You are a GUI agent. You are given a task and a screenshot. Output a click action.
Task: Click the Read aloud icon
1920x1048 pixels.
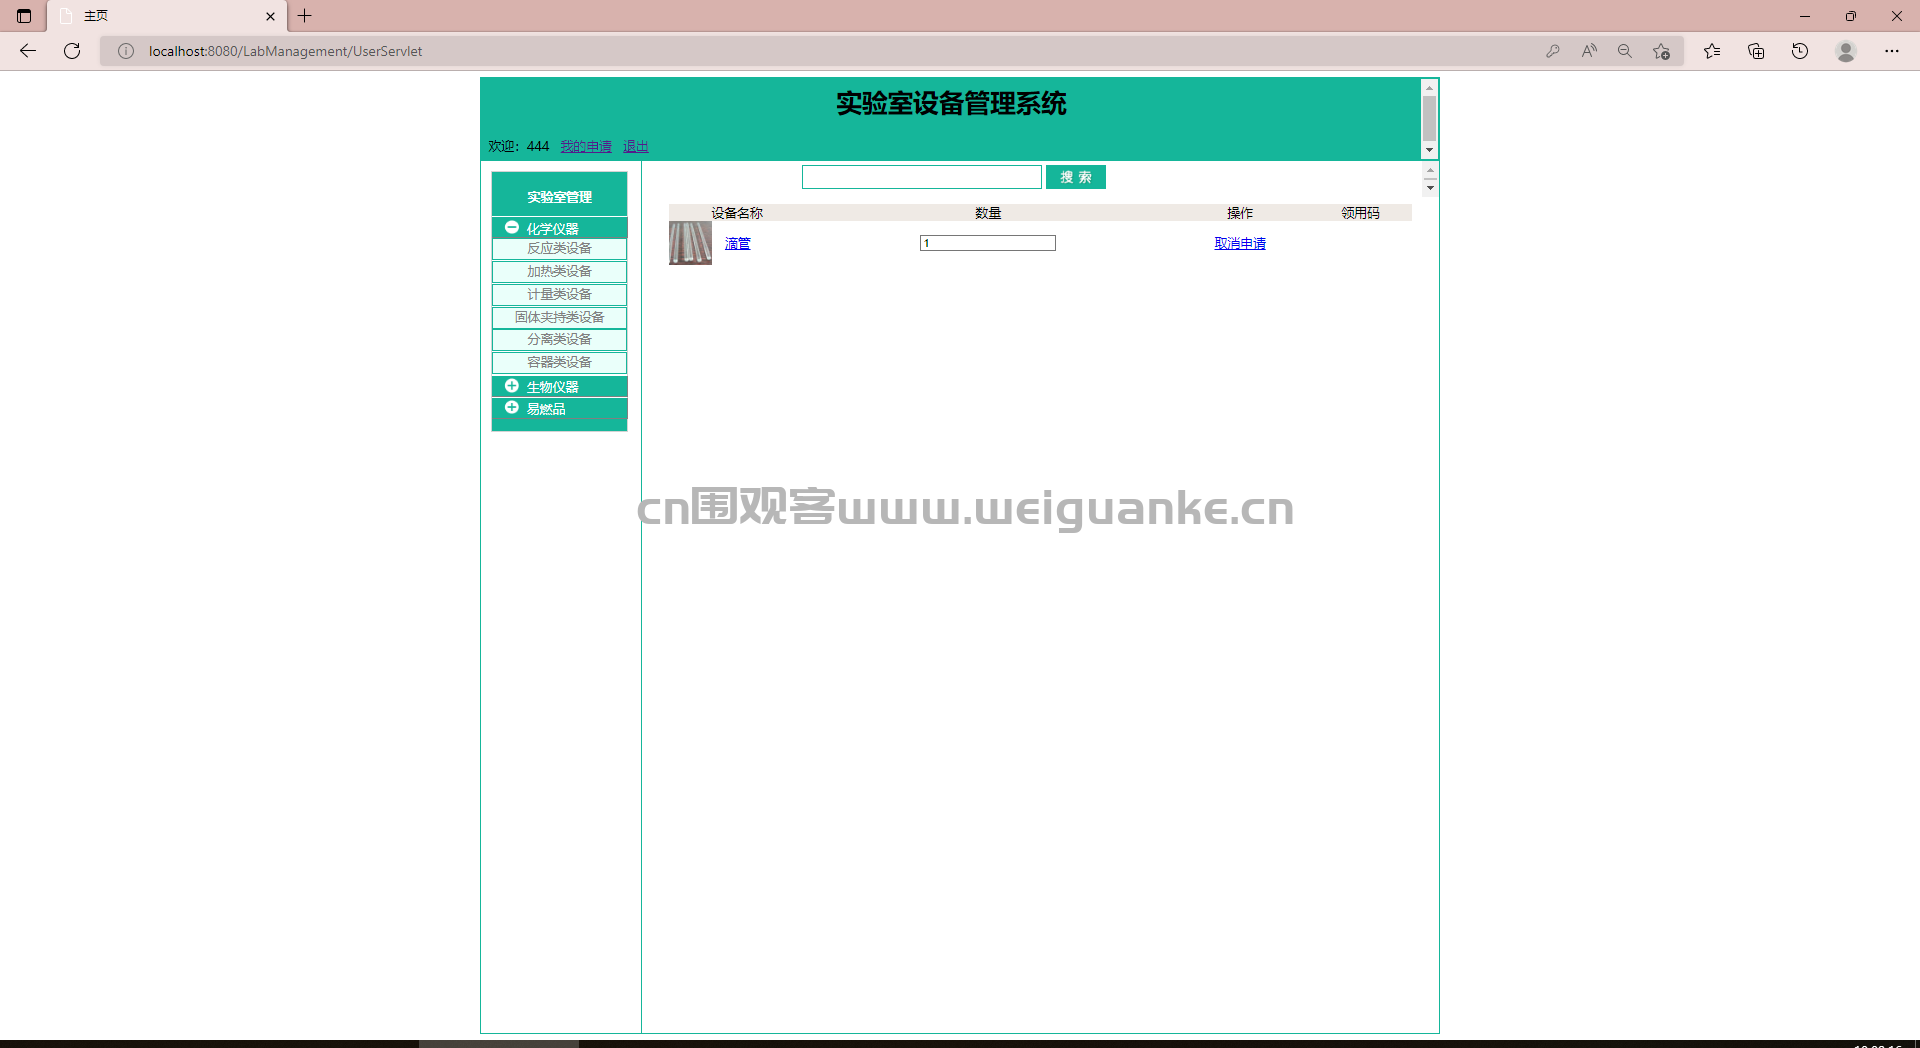point(1589,51)
